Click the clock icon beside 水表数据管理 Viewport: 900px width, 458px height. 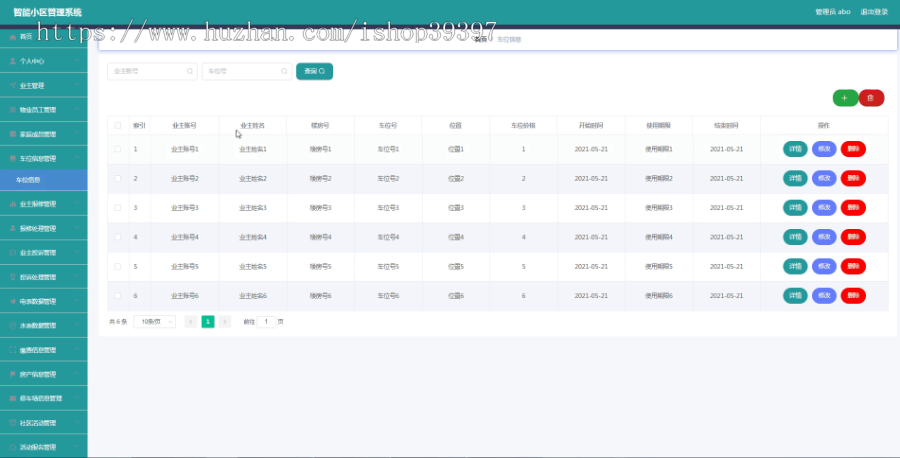click(x=13, y=325)
